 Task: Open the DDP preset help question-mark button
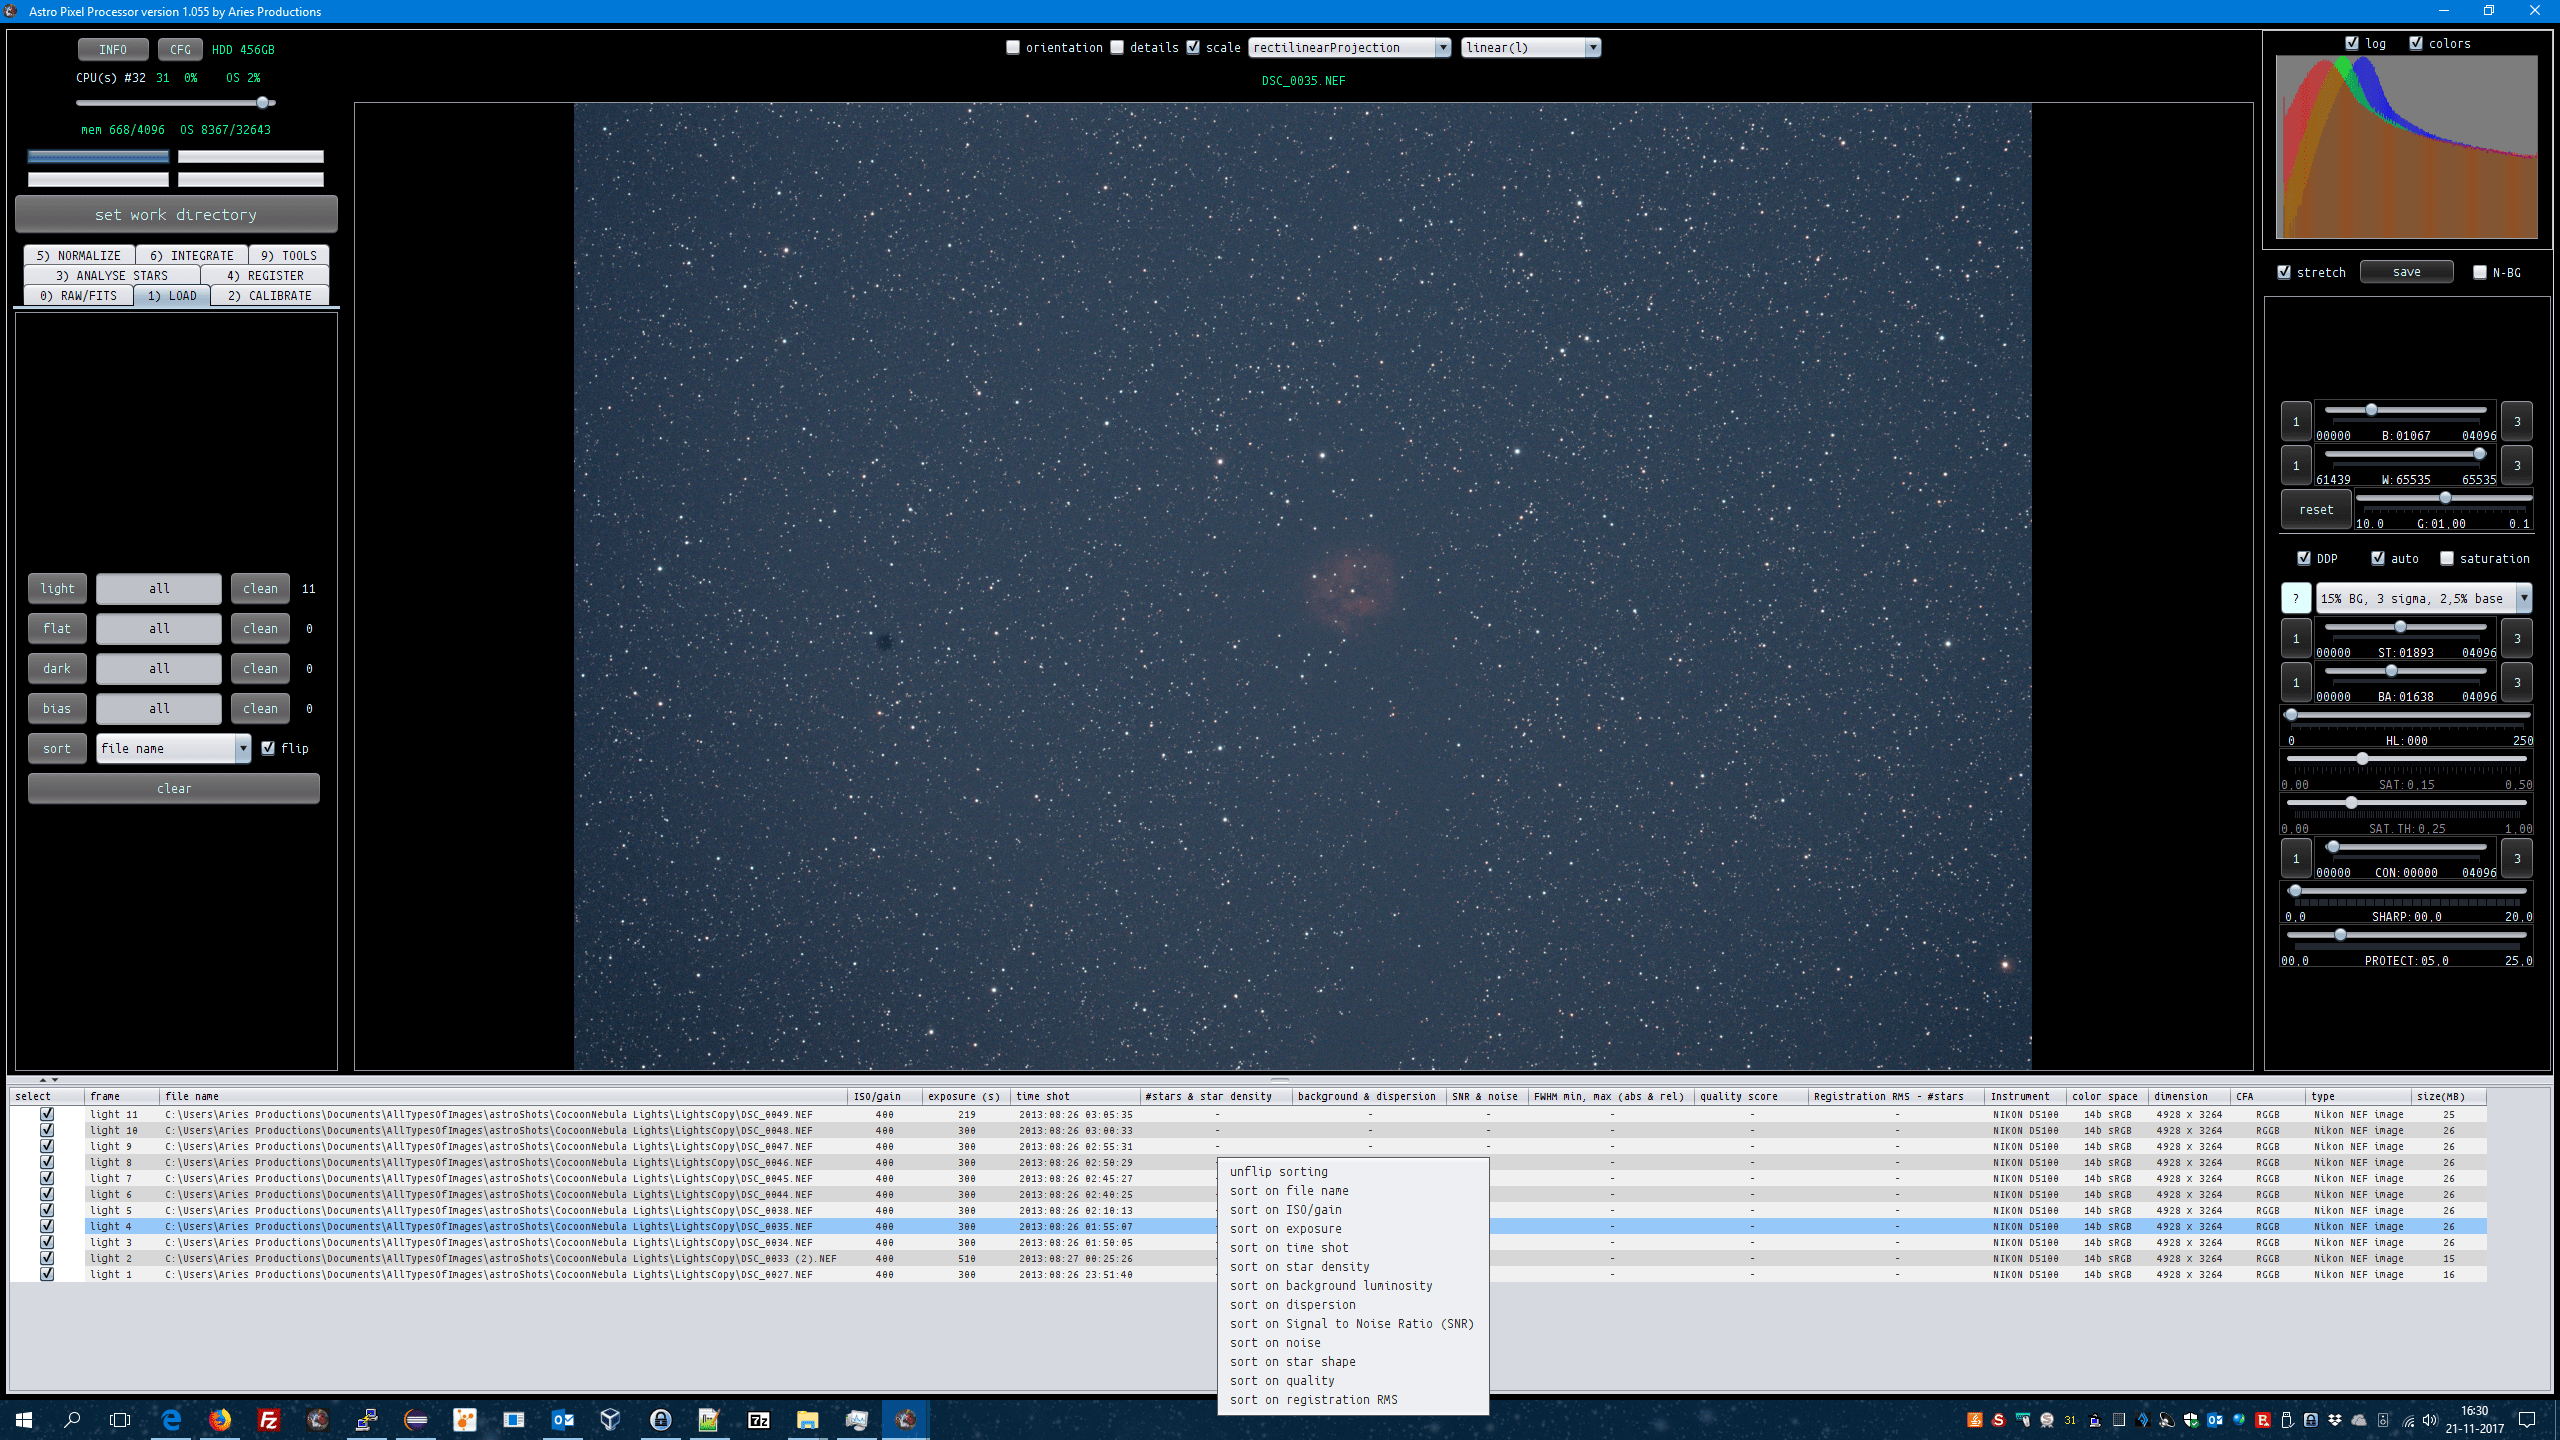(2296, 598)
